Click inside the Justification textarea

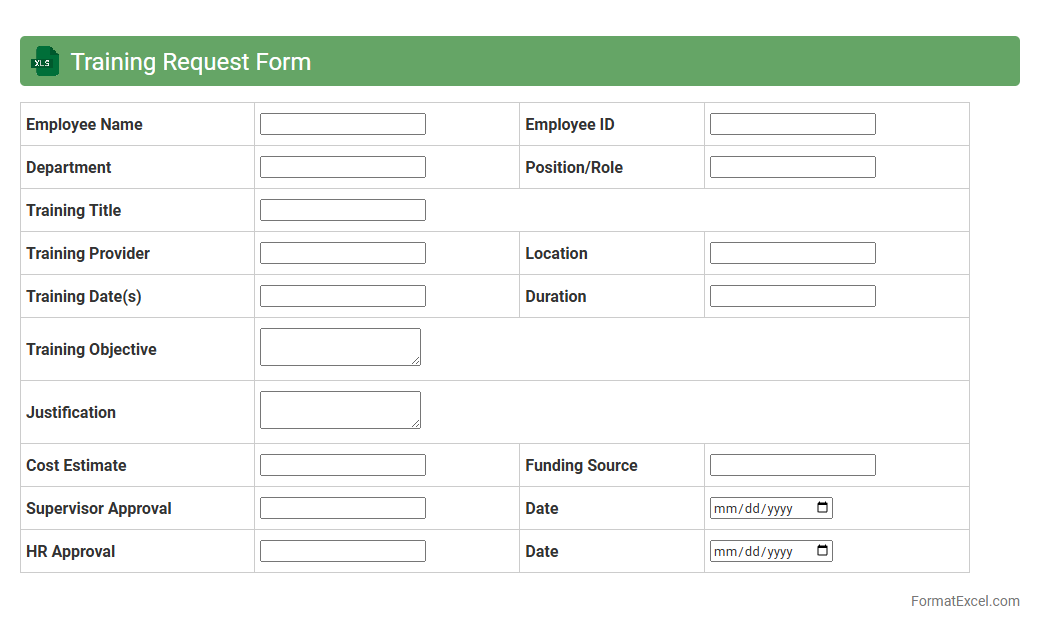click(340, 410)
